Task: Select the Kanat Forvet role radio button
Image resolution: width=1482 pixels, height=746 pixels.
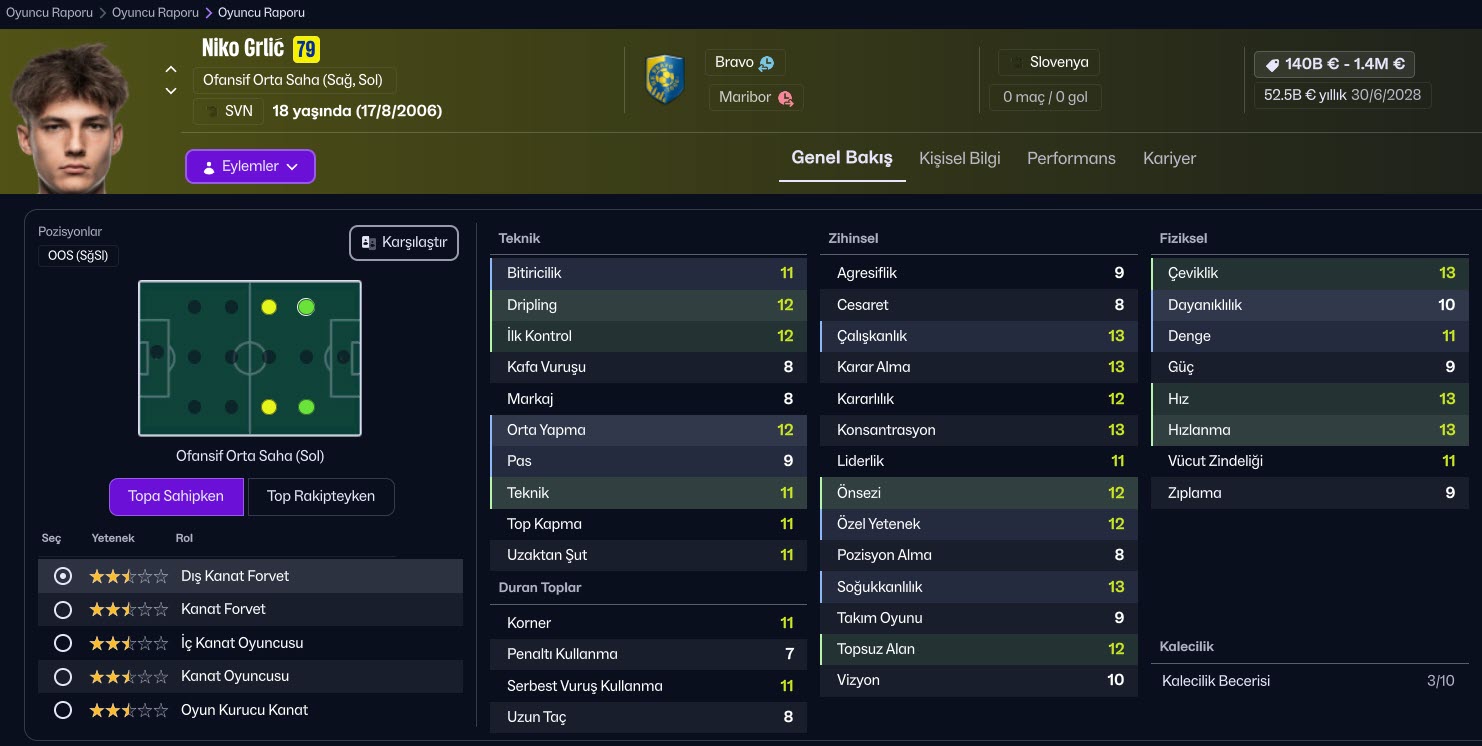Action: pos(63,609)
